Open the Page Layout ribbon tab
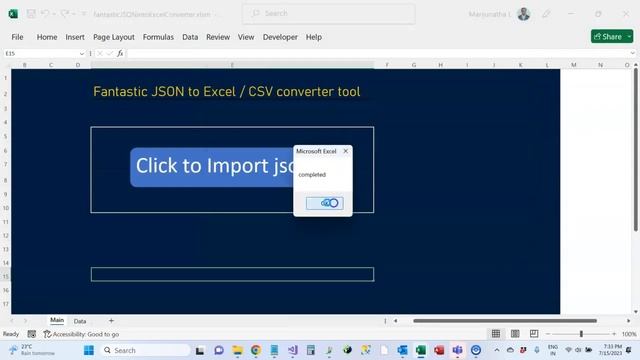The image size is (640, 360). coord(114,37)
